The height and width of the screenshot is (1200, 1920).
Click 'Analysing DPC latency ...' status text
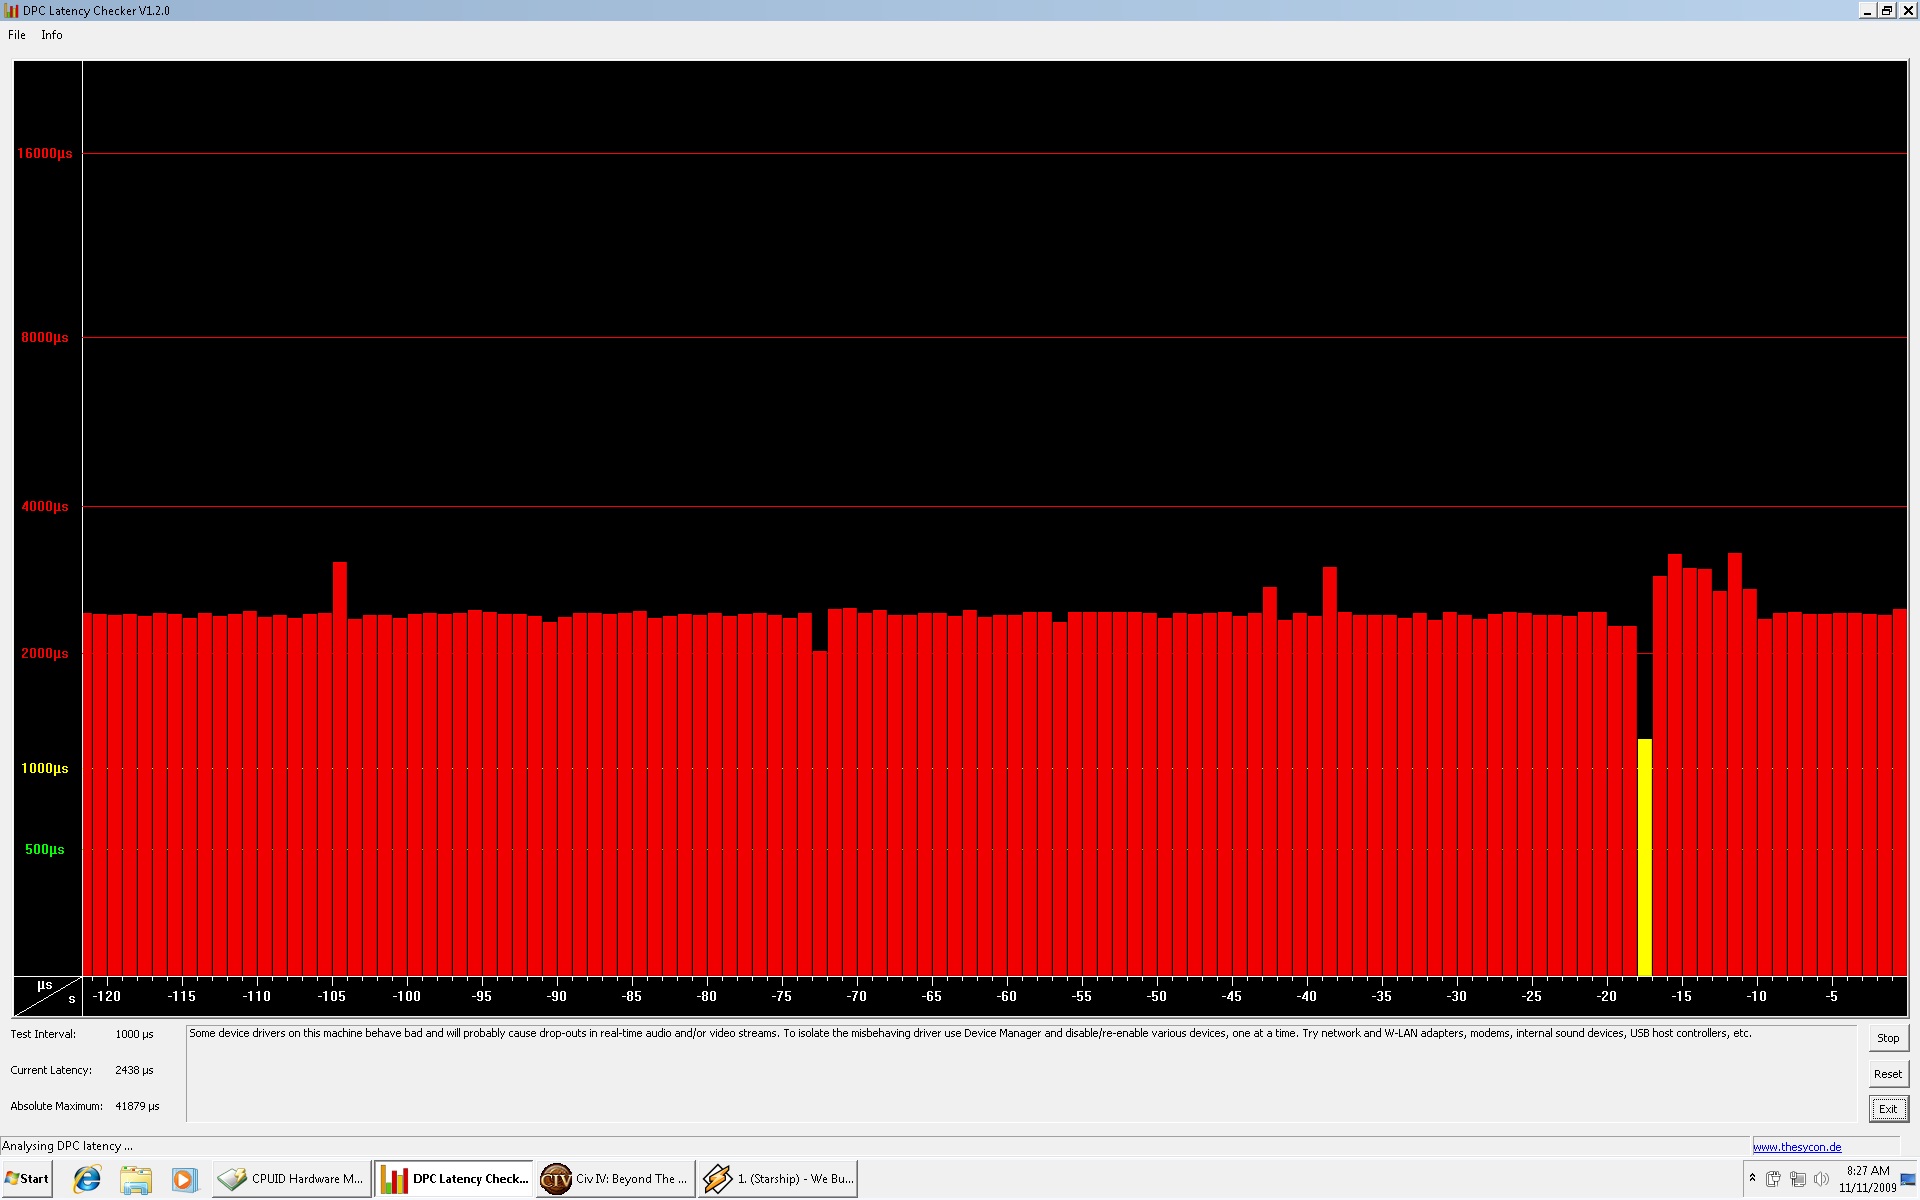(67, 1146)
